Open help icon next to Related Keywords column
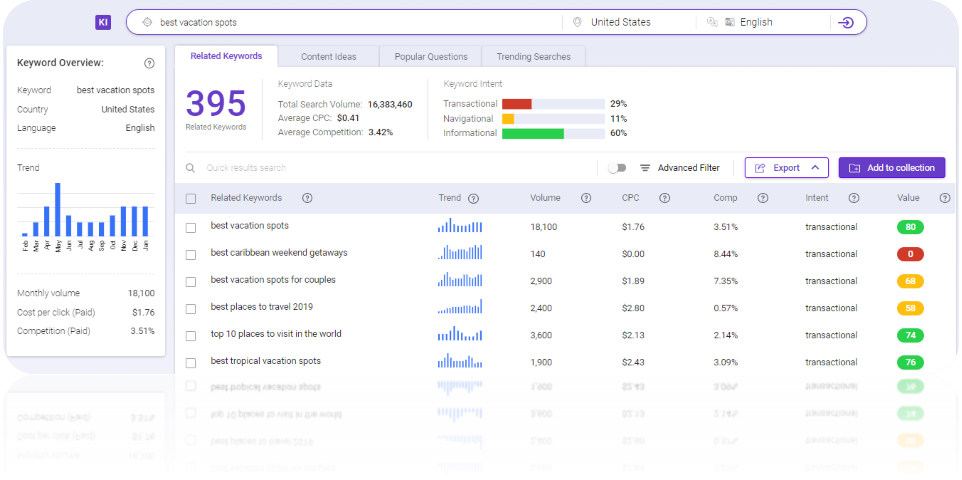 tap(307, 198)
